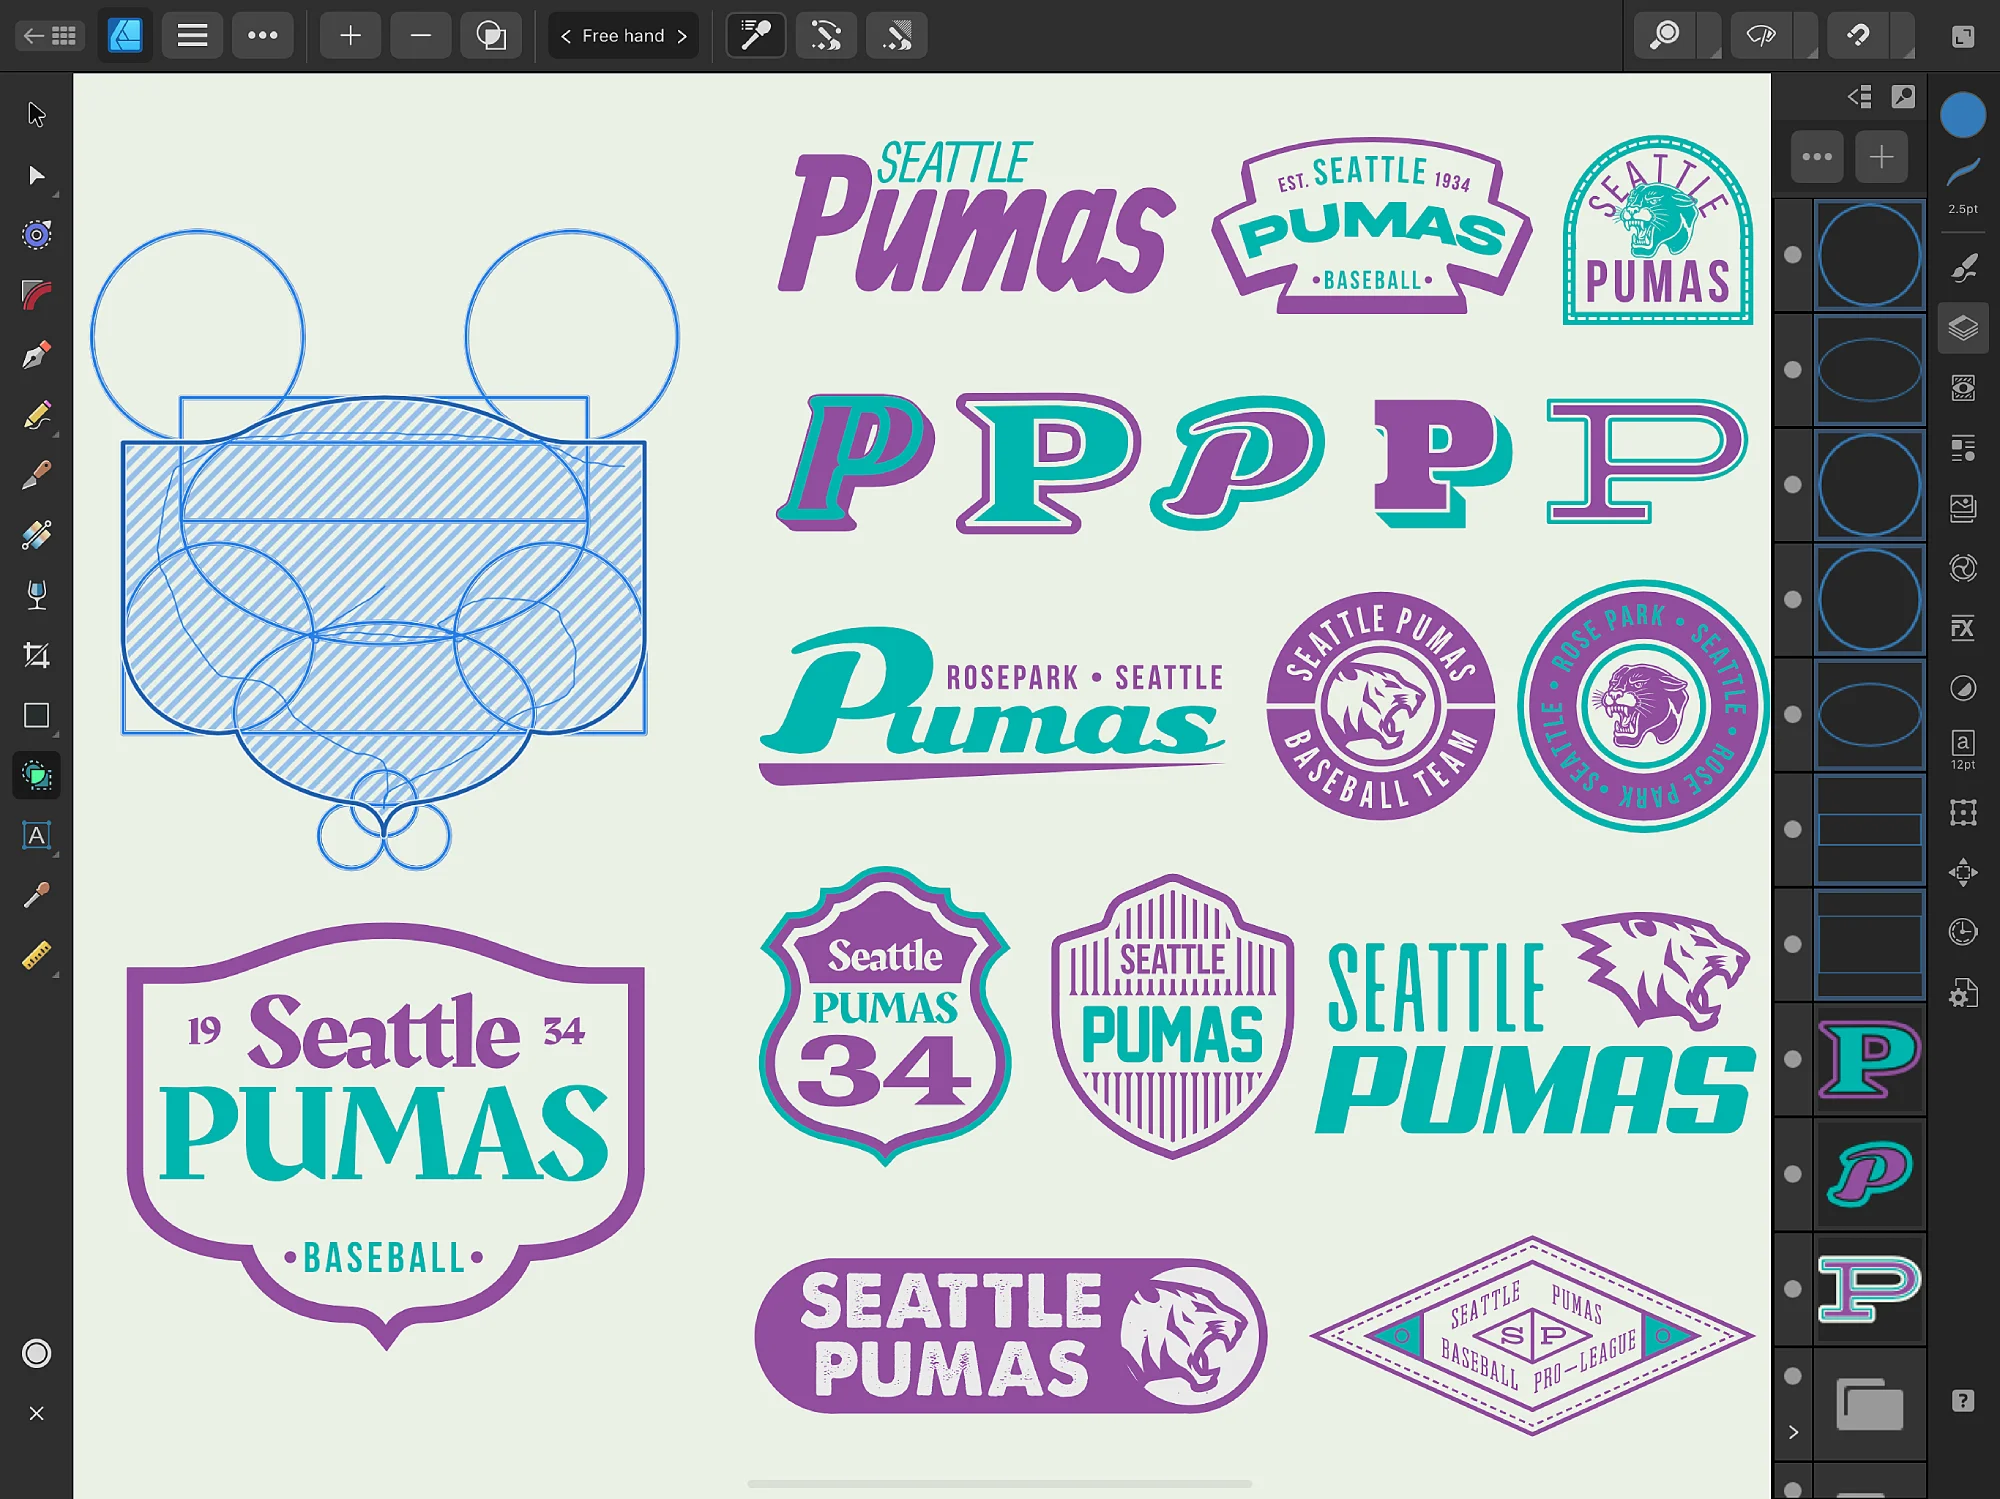Go to next mode after Free hand
This screenshot has width=2000, height=1499.
point(682,36)
